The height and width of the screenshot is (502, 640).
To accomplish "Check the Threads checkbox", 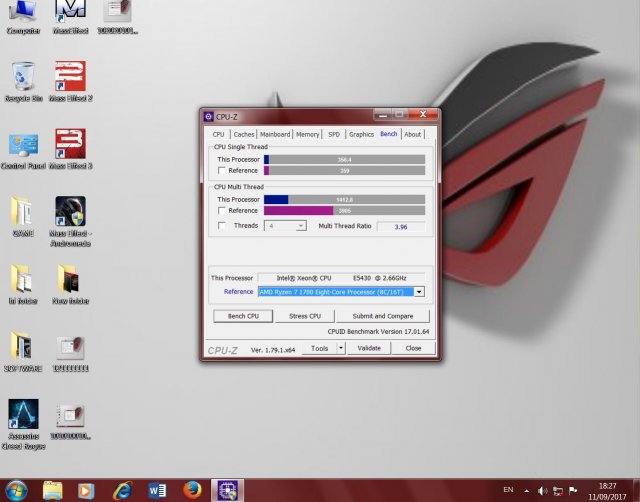I will click(222, 226).
